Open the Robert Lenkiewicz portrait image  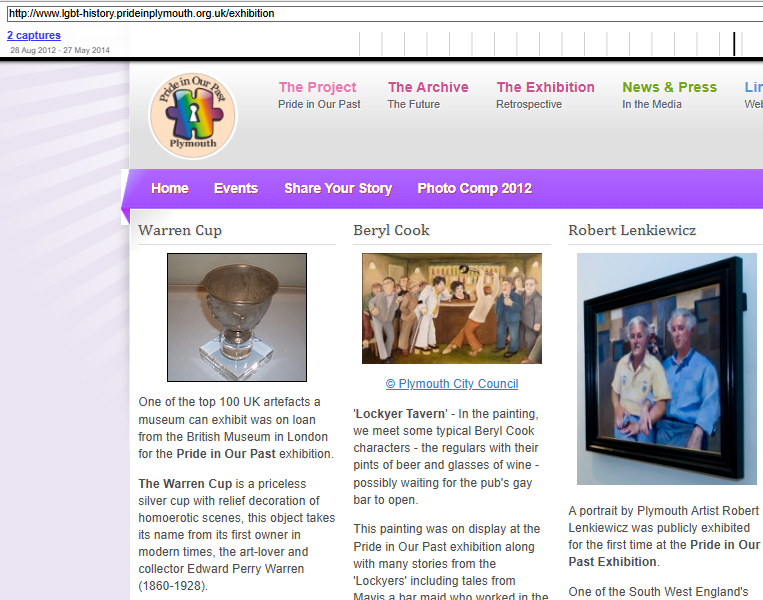coord(660,369)
